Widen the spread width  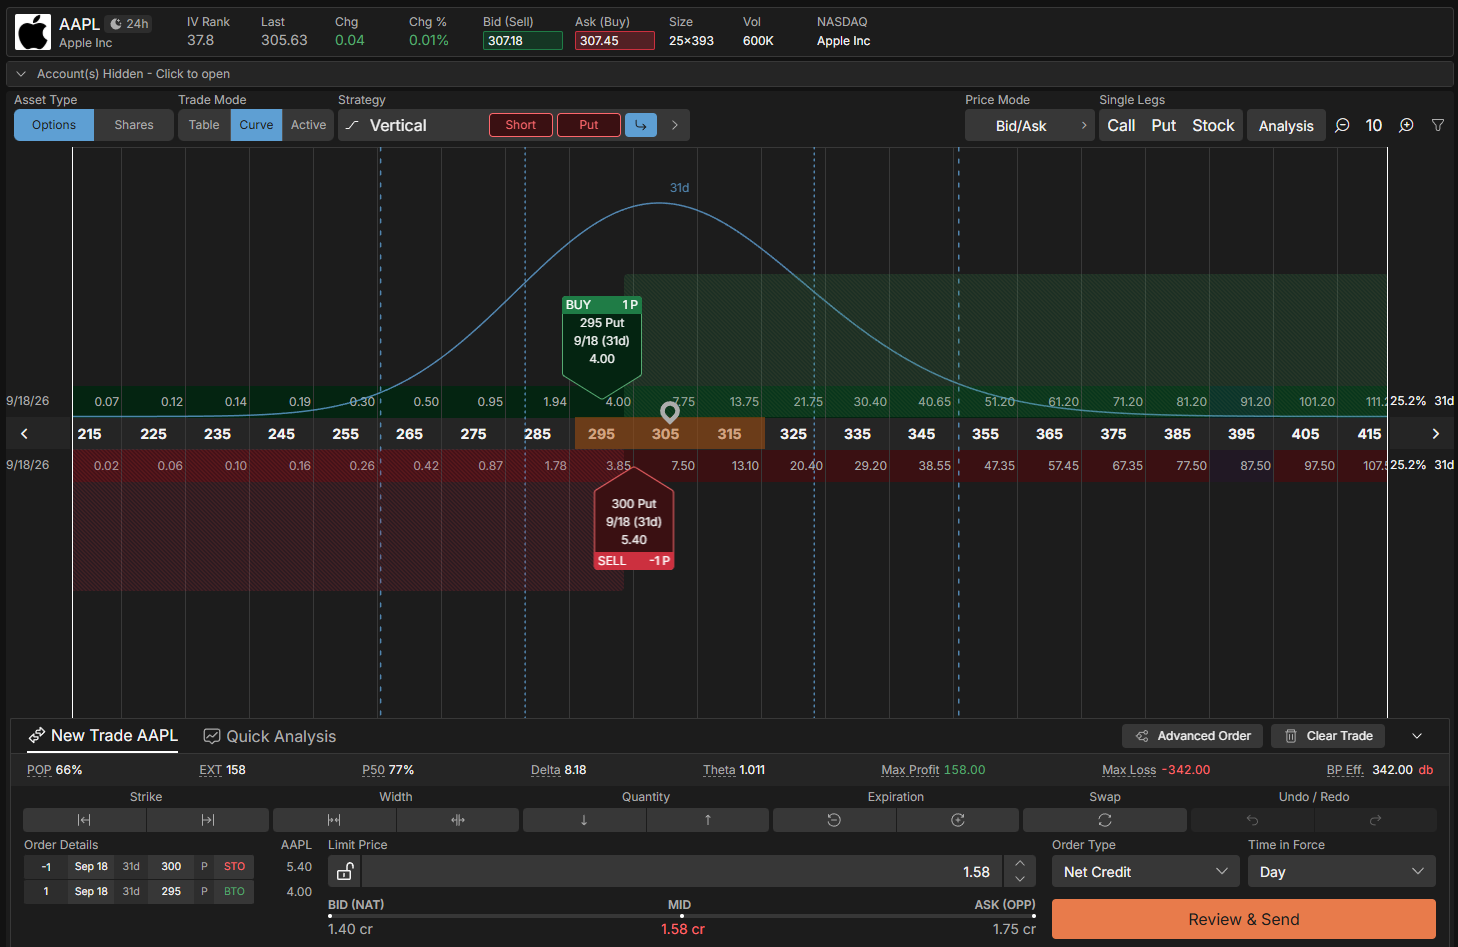(x=458, y=820)
